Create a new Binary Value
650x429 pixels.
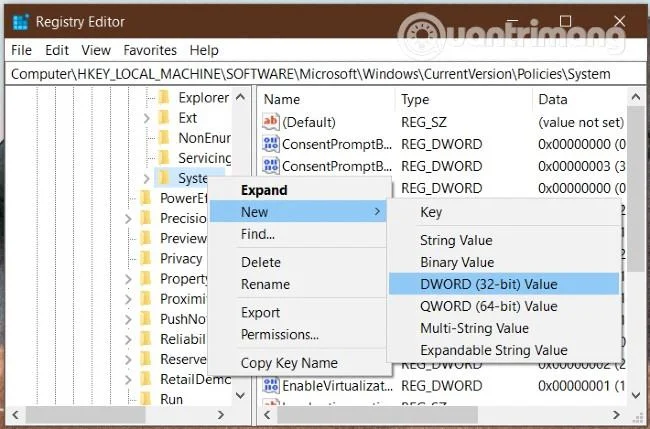click(504, 262)
